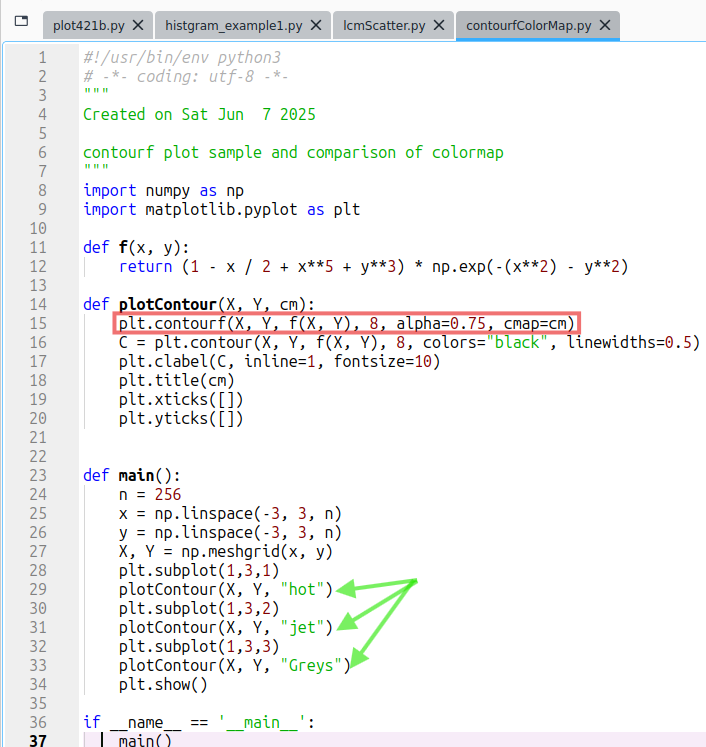Click the 'main()' call on line 37
The image size is (706, 747).
click(145, 741)
